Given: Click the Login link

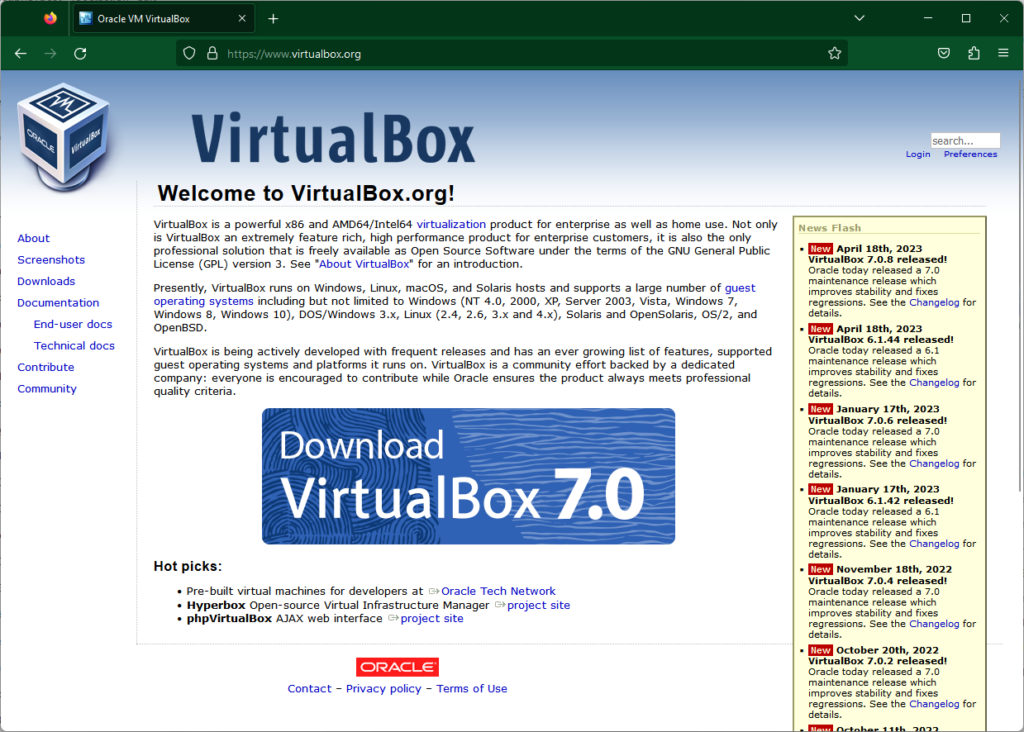Looking at the screenshot, I should click(918, 155).
